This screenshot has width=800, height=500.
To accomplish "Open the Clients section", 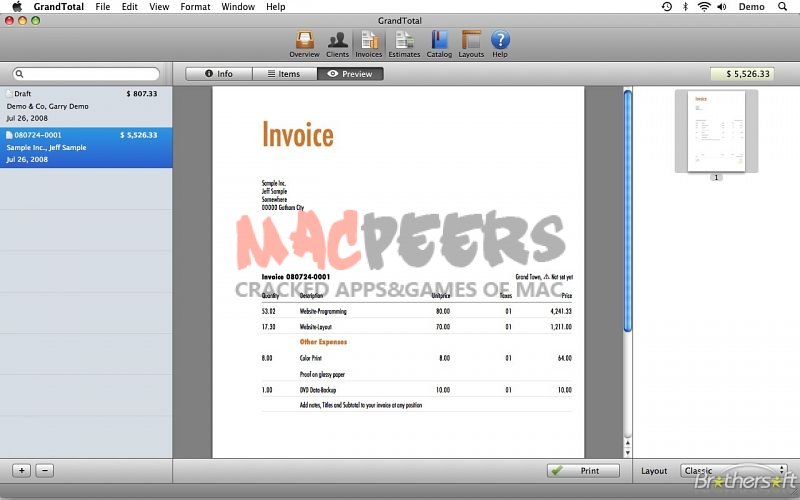I will tap(337, 42).
